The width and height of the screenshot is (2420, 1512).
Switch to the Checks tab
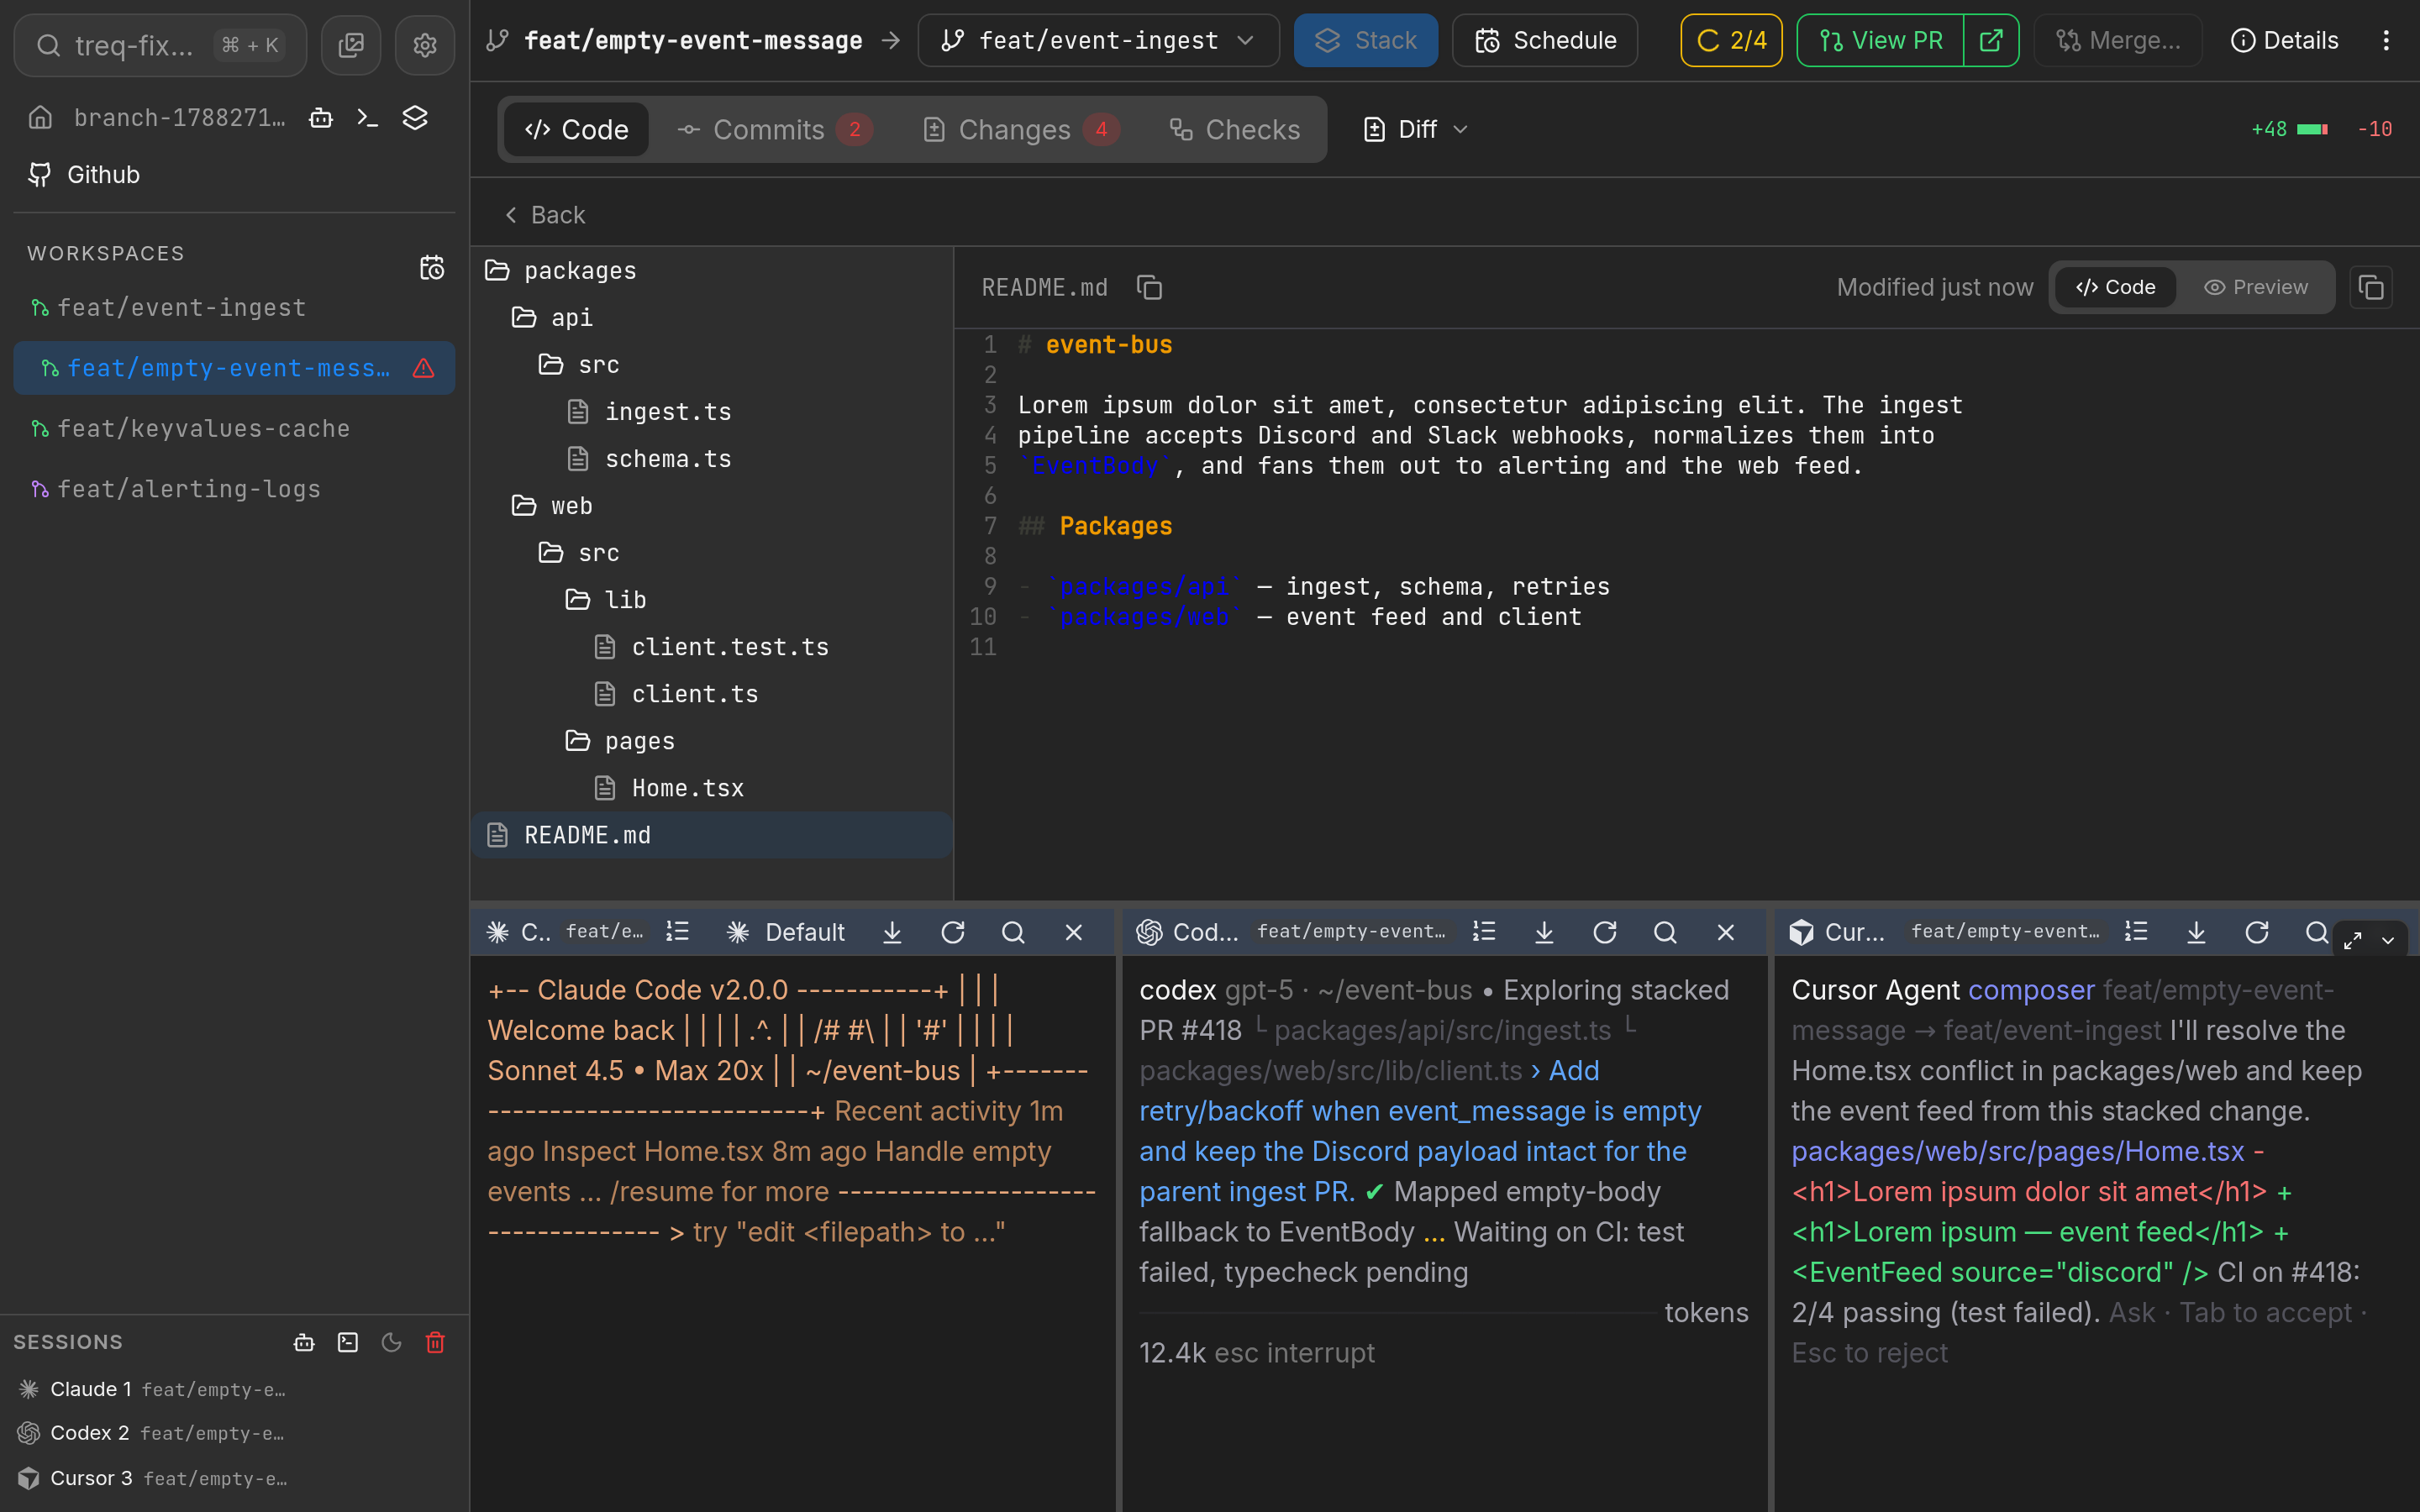1235,129
